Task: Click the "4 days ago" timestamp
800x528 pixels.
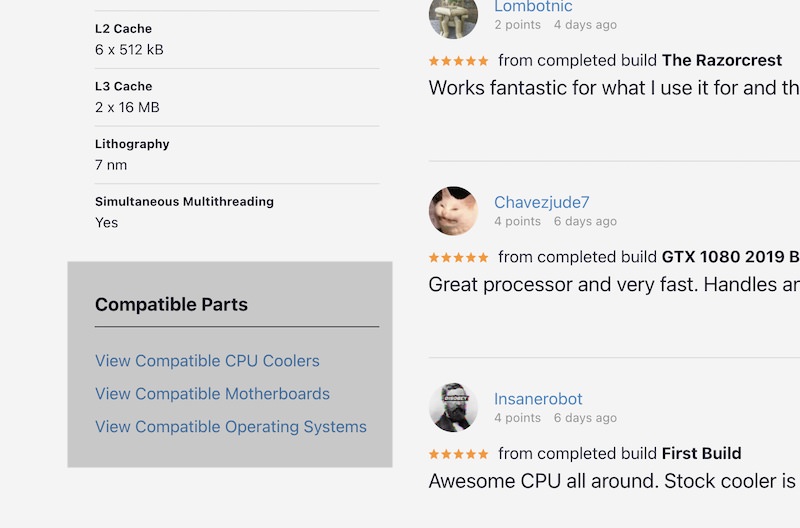Action: (585, 25)
